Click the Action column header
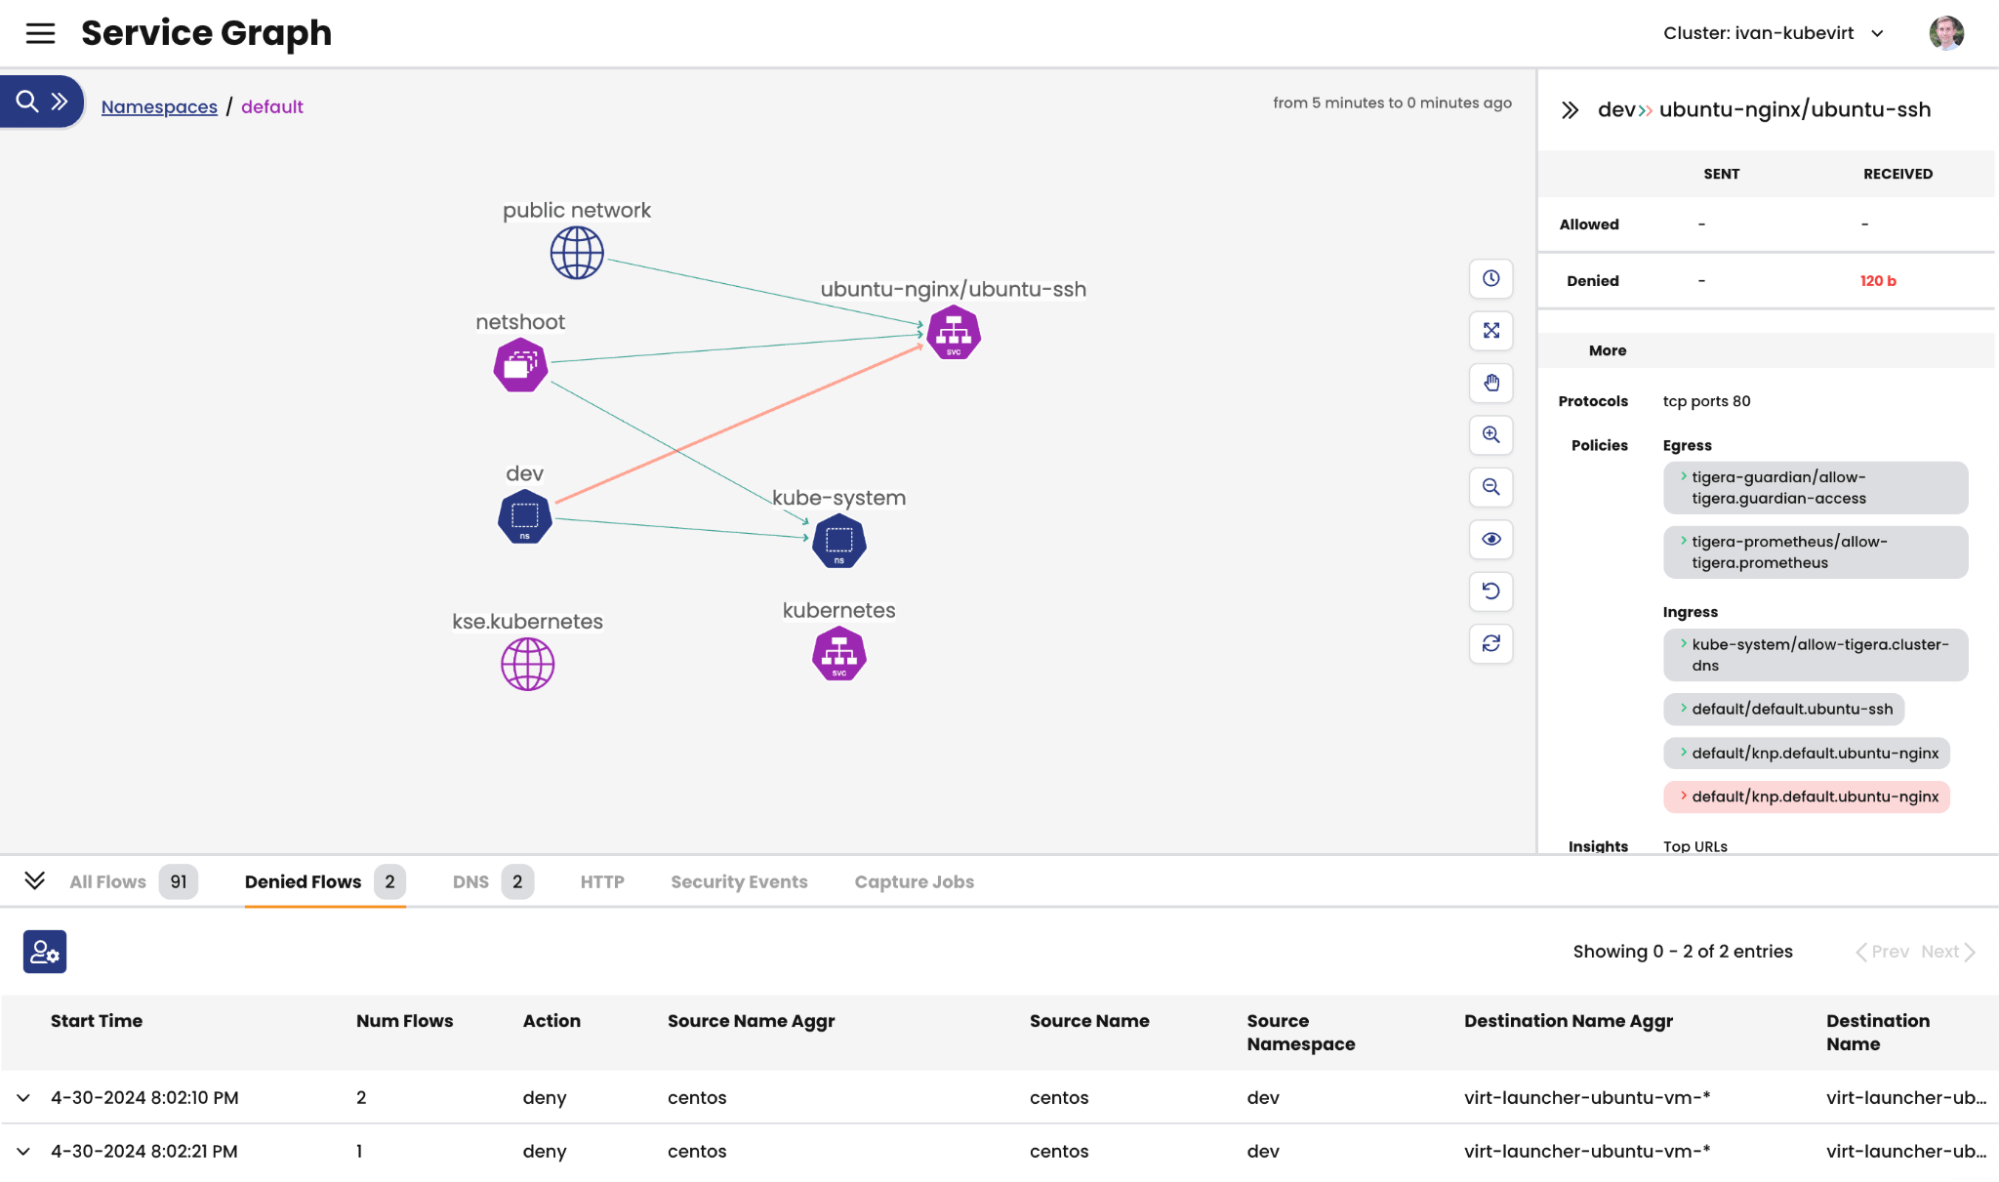This screenshot has height=1182, width=1999. (551, 1021)
